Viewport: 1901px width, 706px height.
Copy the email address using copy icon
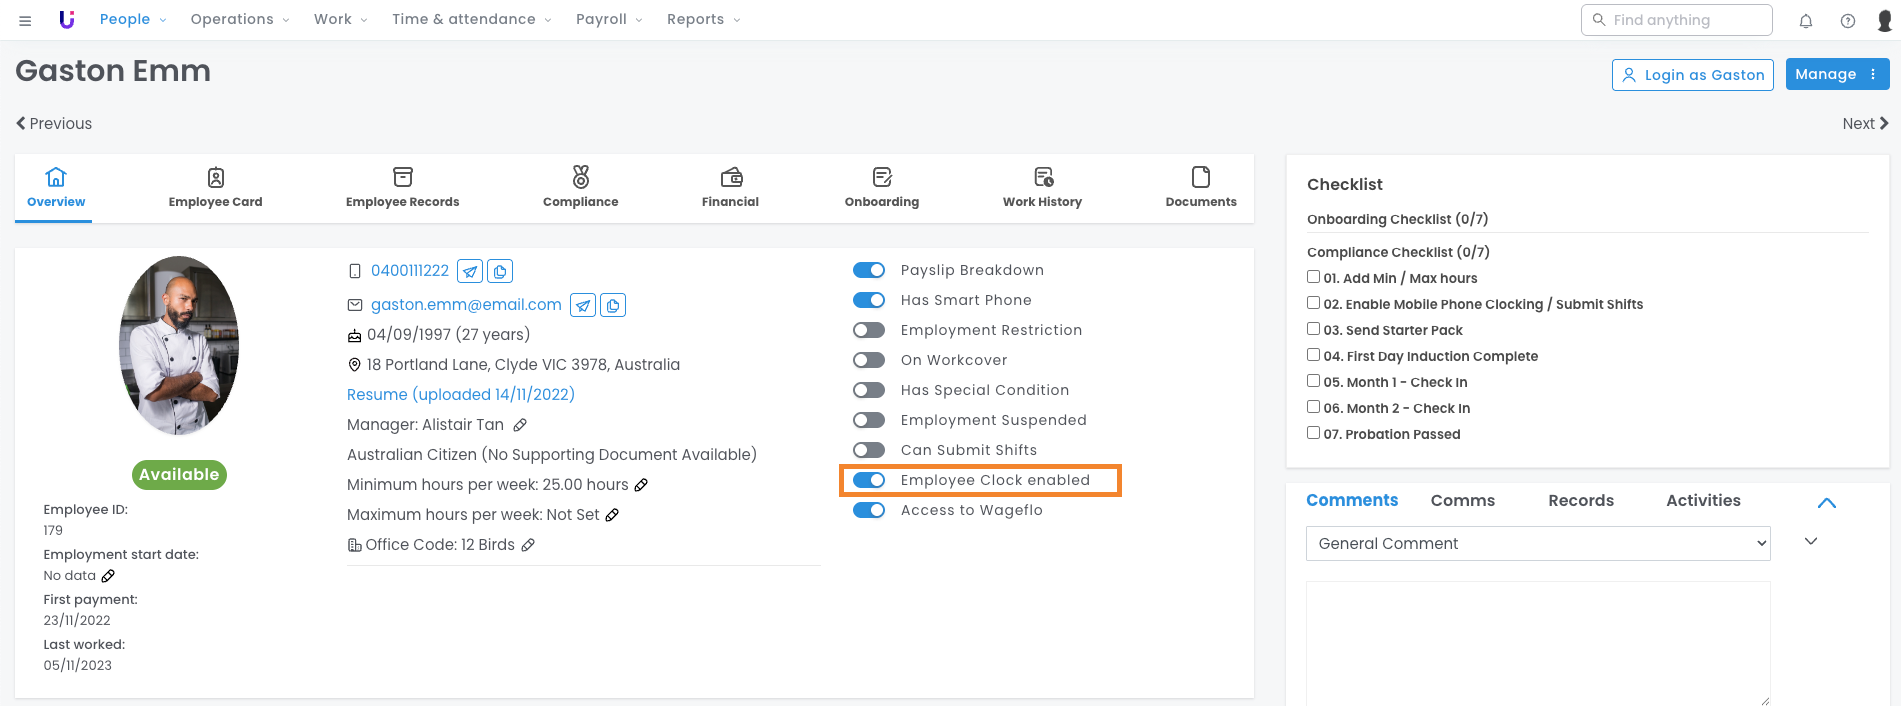click(x=613, y=305)
